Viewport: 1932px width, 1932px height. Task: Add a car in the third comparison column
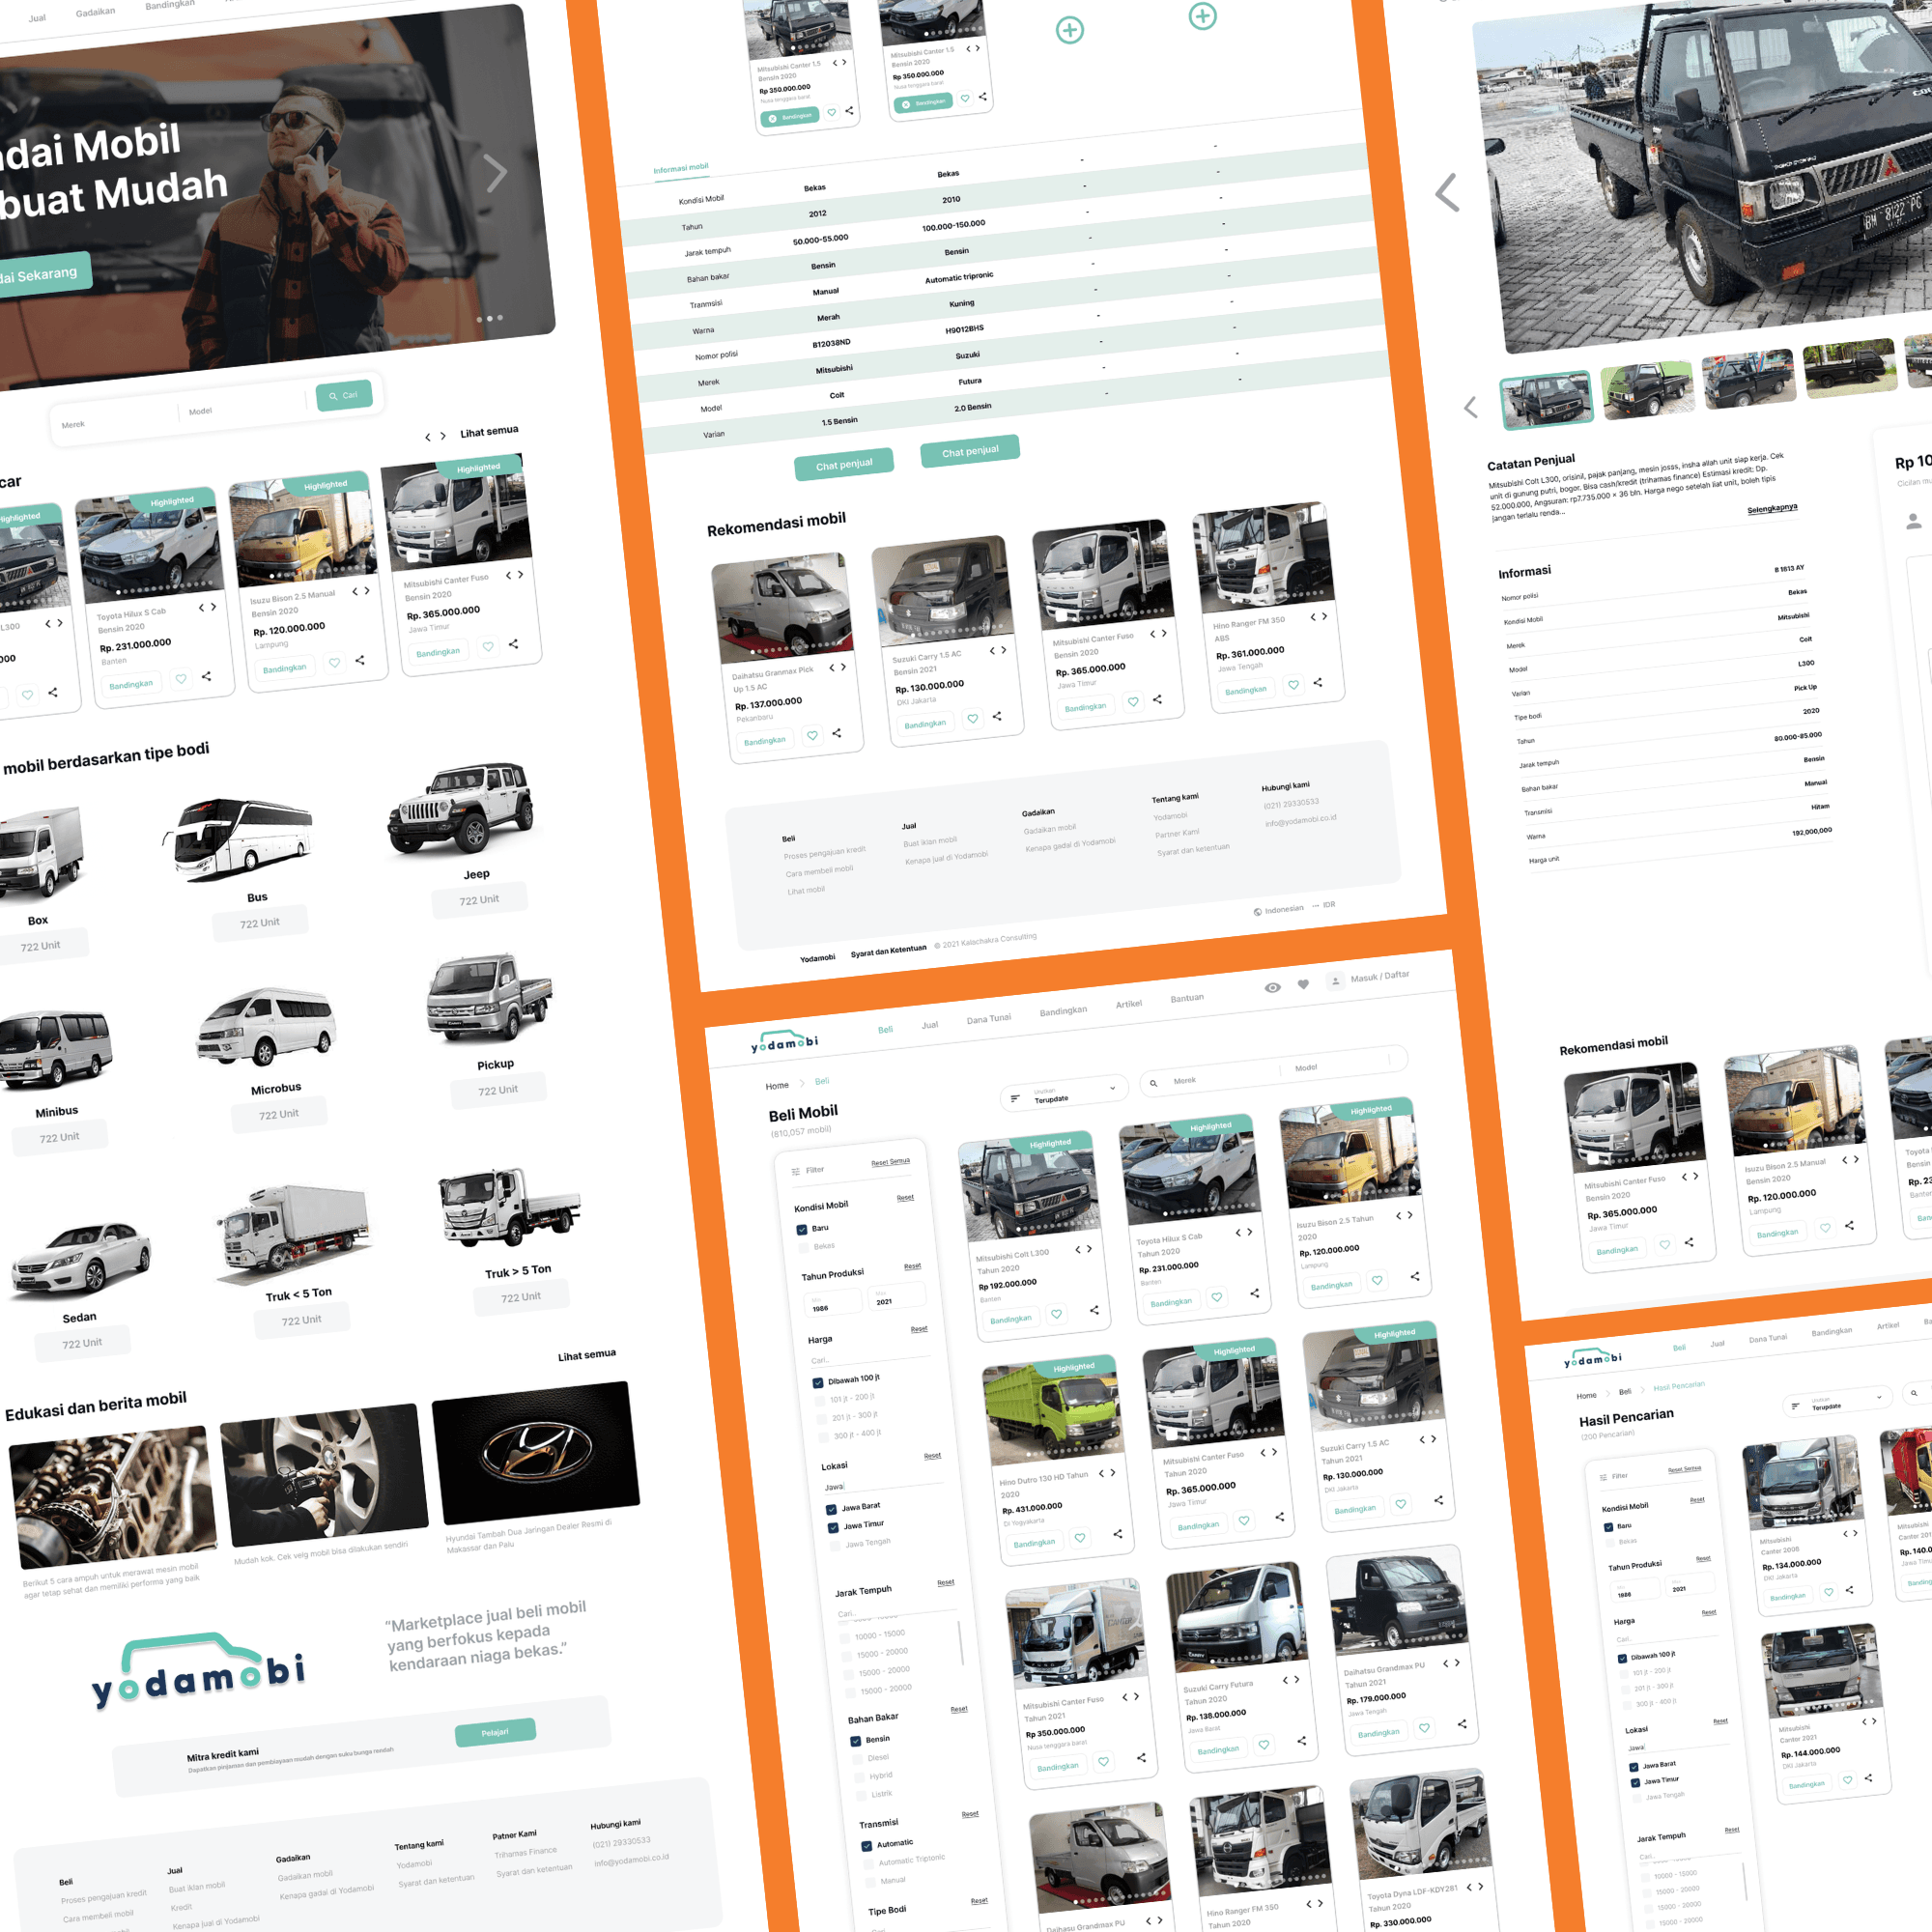(1070, 30)
